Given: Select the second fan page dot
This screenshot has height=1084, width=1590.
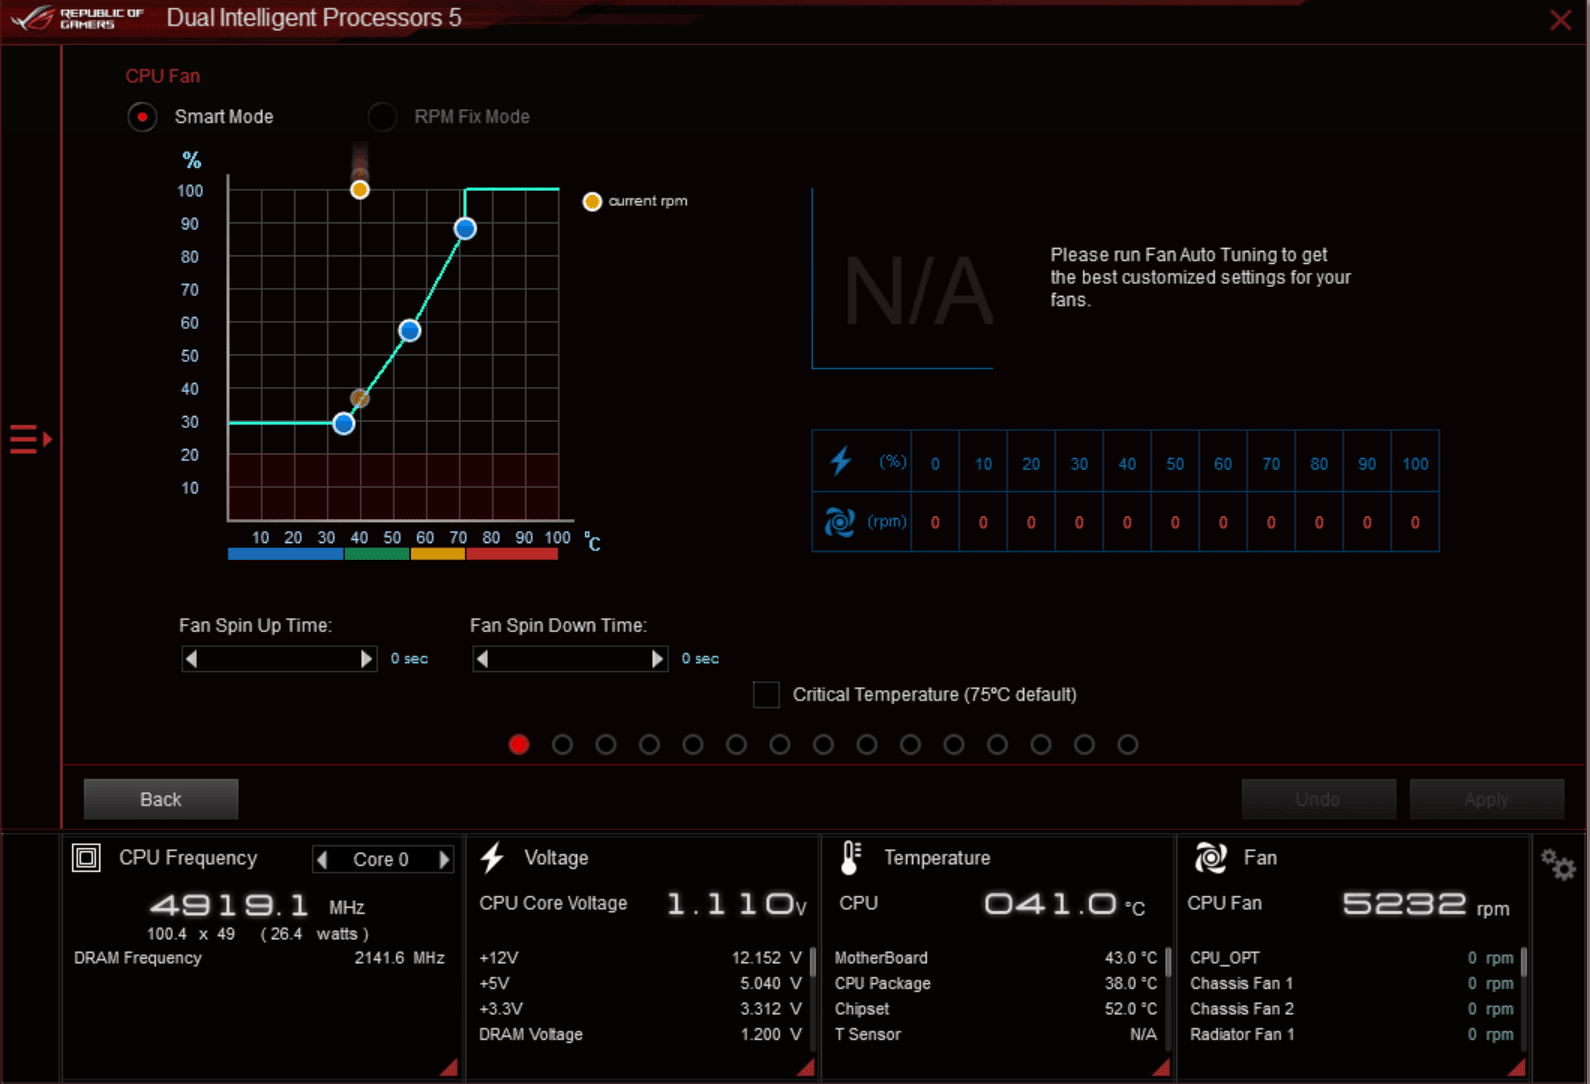Looking at the screenshot, I should pyautogui.click(x=562, y=745).
